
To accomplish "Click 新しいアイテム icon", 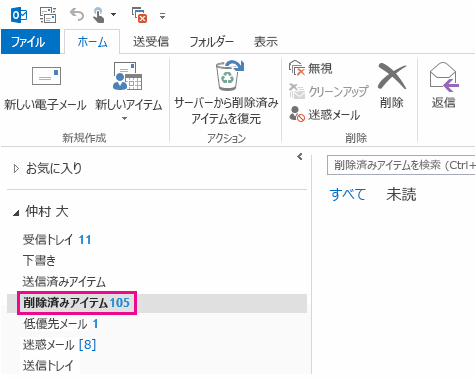I will 128,76.
